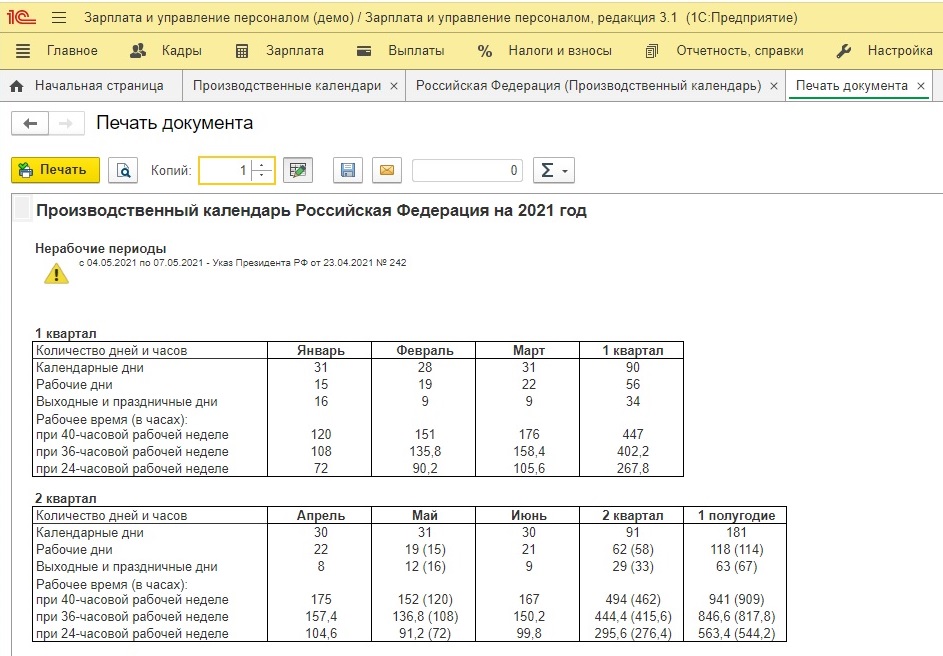Open the Главное section
The height and width of the screenshot is (656, 943).
click(x=56, y=51)
